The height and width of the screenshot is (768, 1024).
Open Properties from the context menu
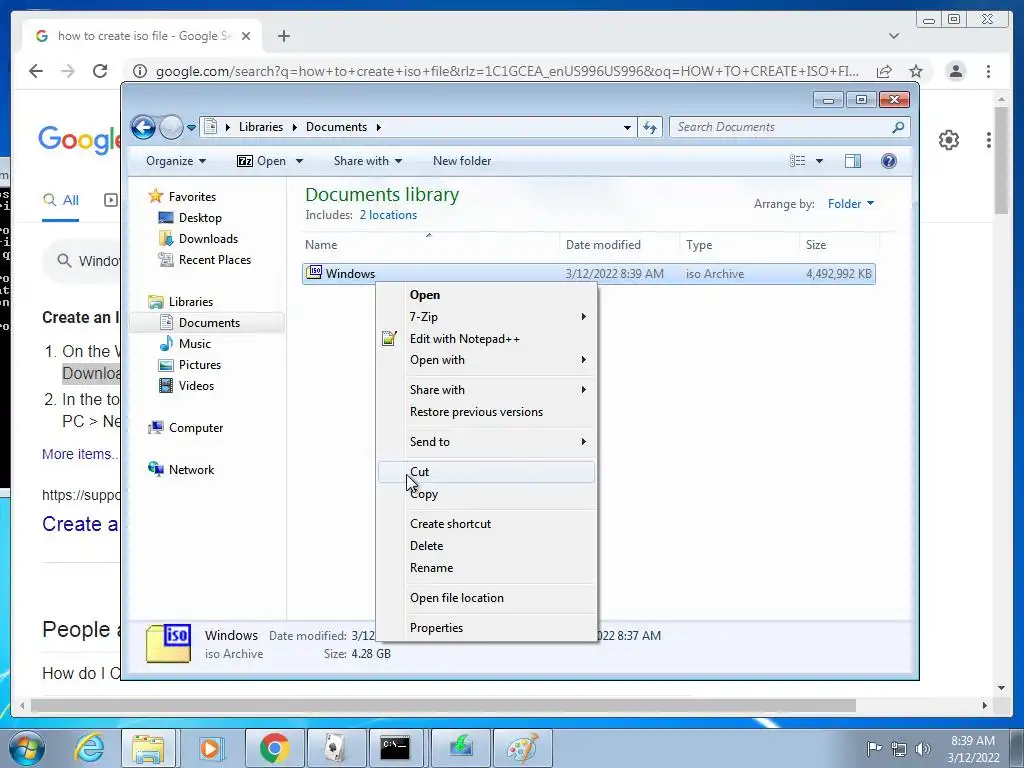(x=486, y=628)
